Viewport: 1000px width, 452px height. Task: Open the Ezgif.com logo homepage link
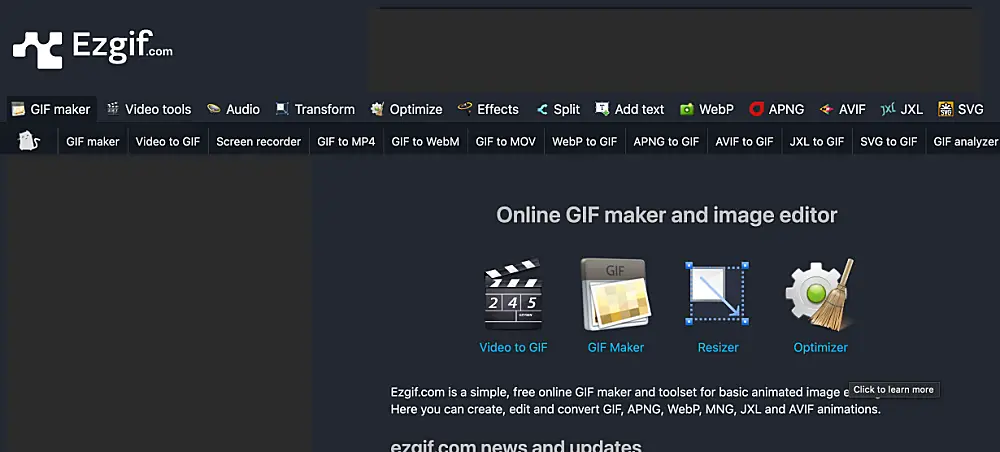(x=92, y=49)
